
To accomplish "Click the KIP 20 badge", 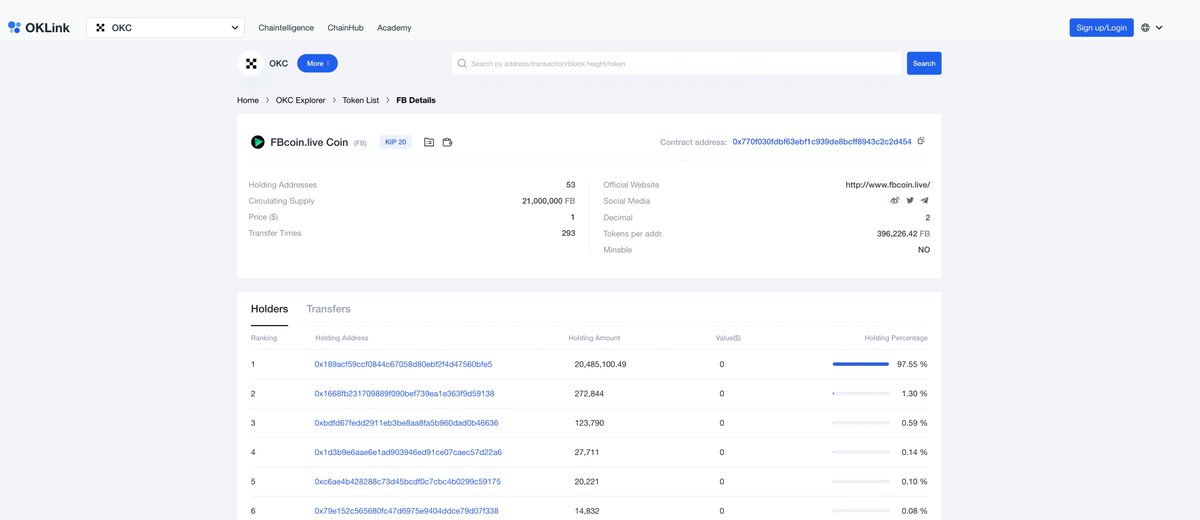I will pyautogui.click(x=395, y=142).
